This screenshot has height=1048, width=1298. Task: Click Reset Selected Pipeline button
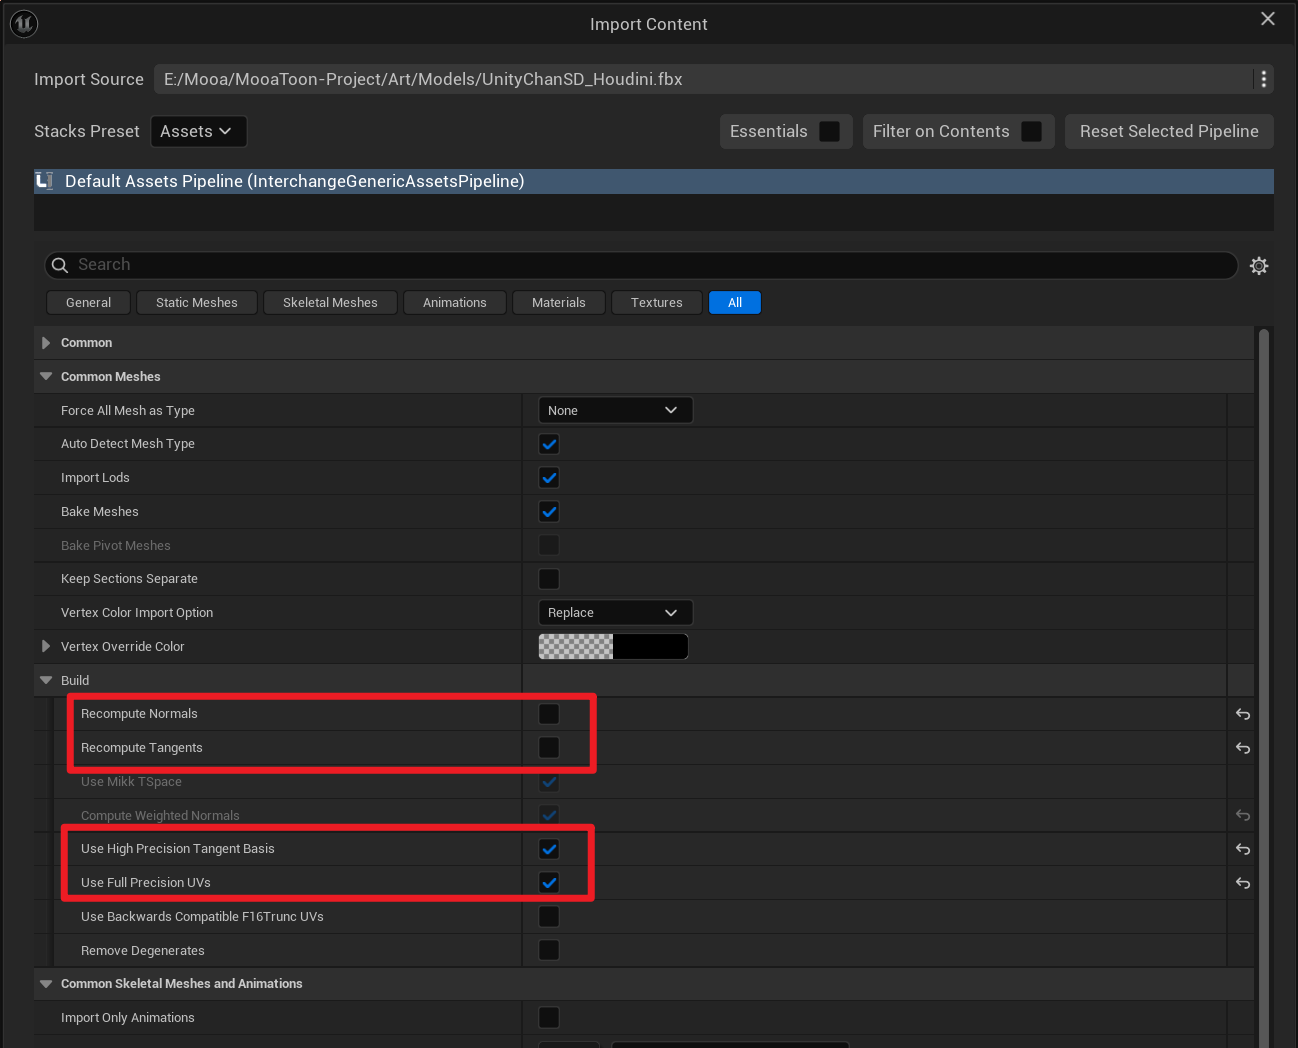click(1168, 132)
